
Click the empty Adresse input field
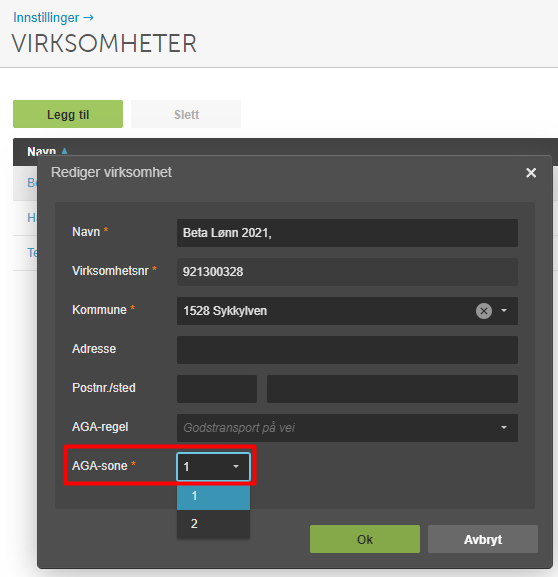(x=347, y=350)
